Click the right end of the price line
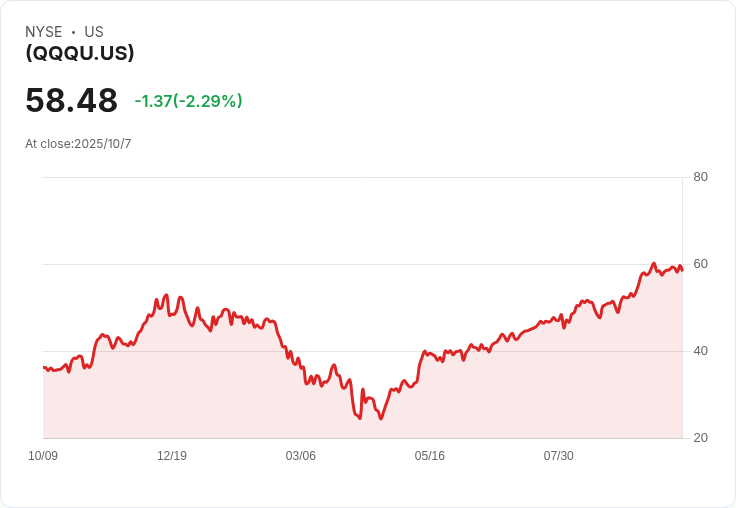Screen dimensions: 736x508 pos(682,269)
